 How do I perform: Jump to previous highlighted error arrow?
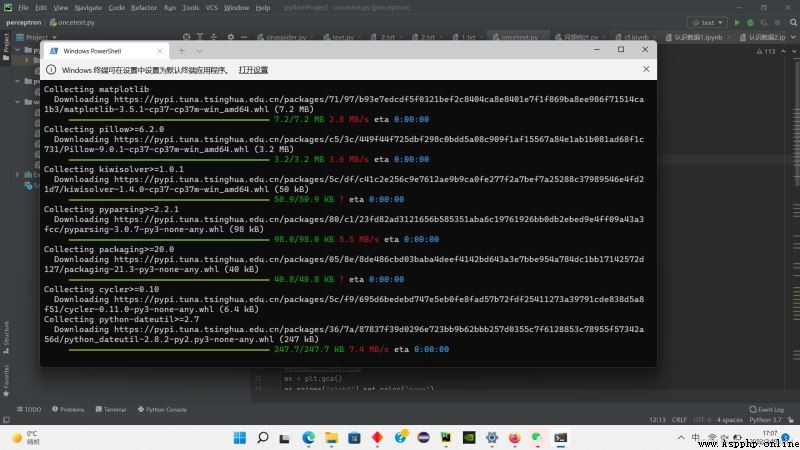tap(783, 52)
